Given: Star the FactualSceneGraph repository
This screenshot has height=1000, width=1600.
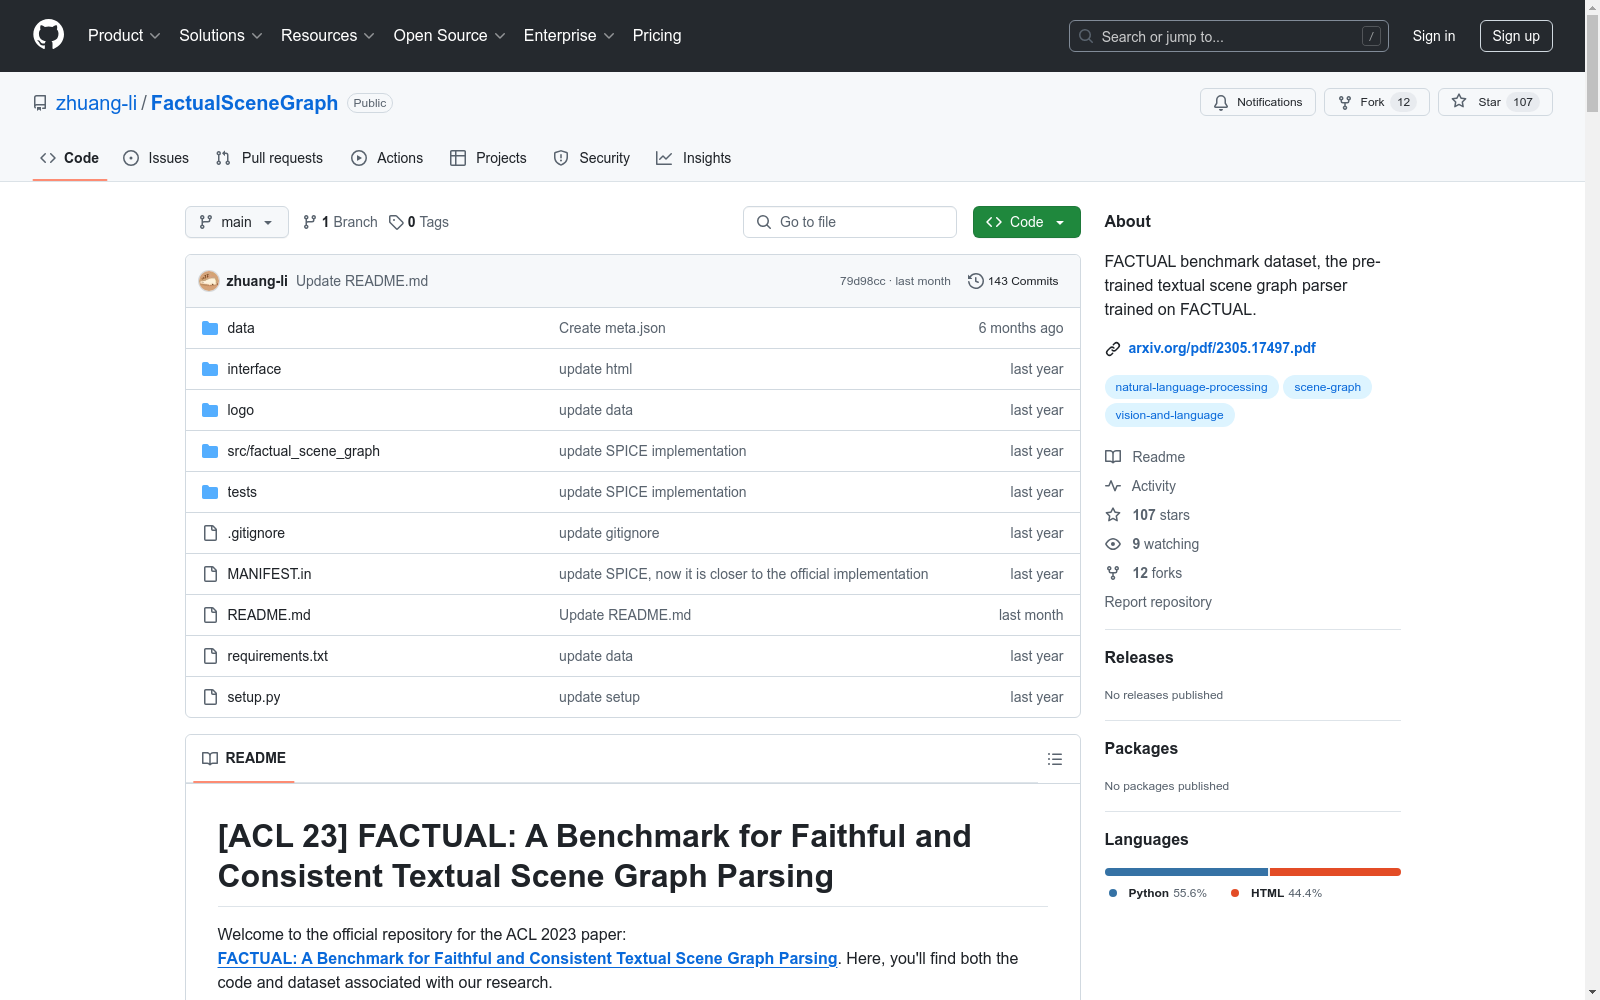Looking at the screenshot, I should tap(1495, 102).
